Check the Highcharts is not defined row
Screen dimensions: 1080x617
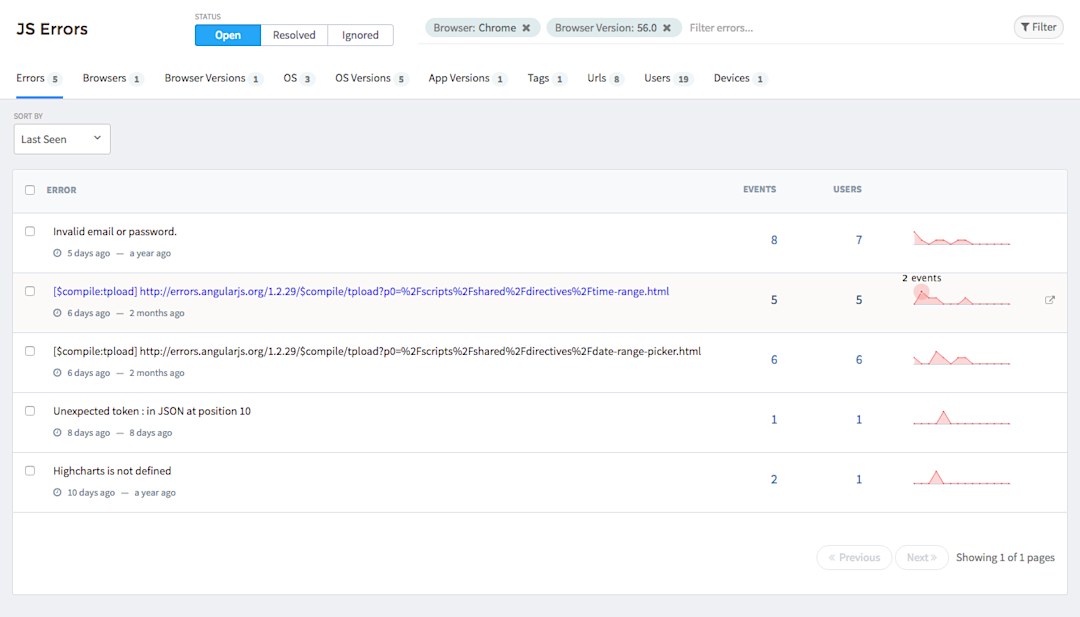(x=30, y=471)
